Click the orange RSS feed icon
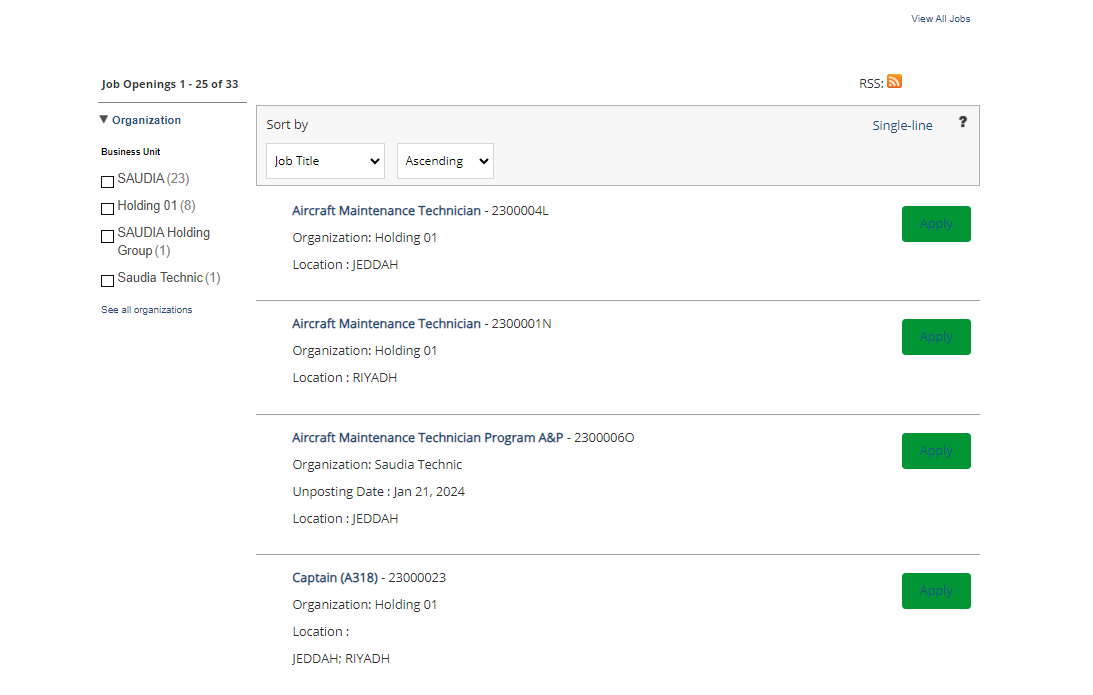This screenshot has width=1093, height=695. point(894,82)
